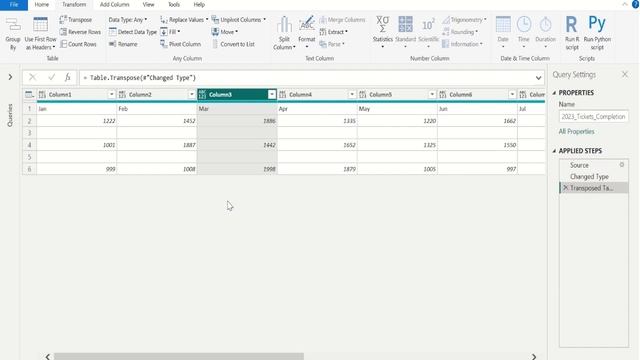Edit the query Name field

click(593, 117)
